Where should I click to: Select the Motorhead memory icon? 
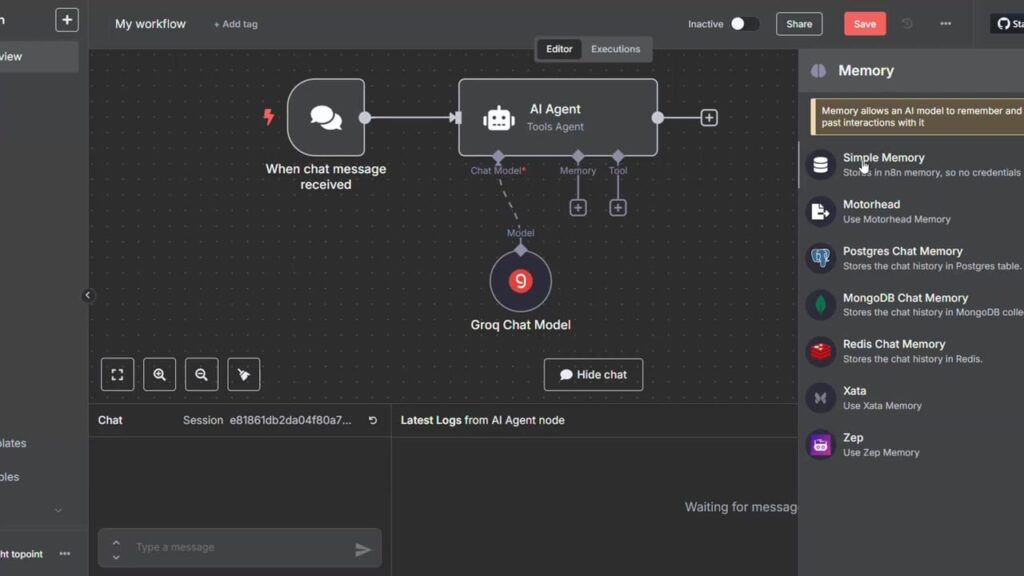(x=820, y=212)
